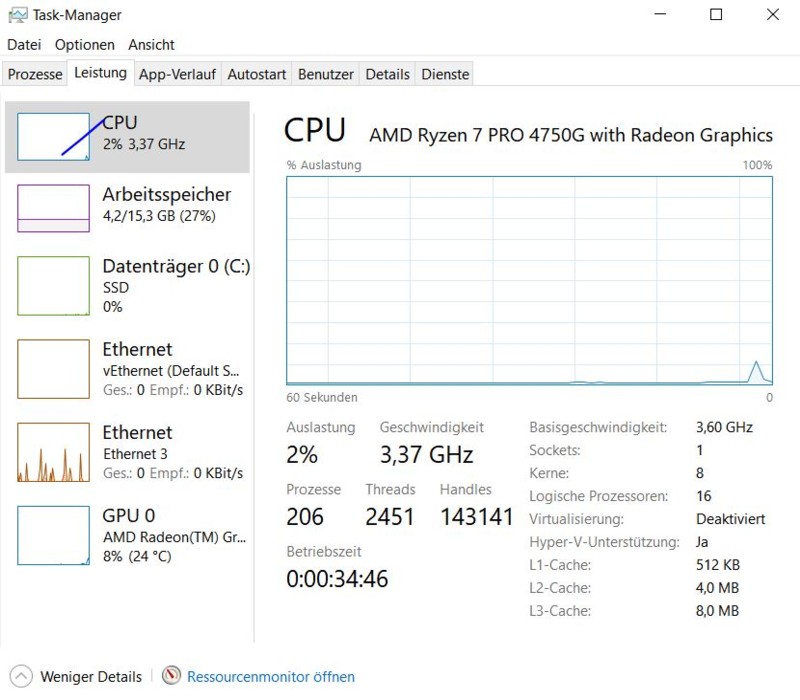Click the Ressourcenmonitor gauge icon
This screenshot has height=700, width=800.
tap(171, 676)
